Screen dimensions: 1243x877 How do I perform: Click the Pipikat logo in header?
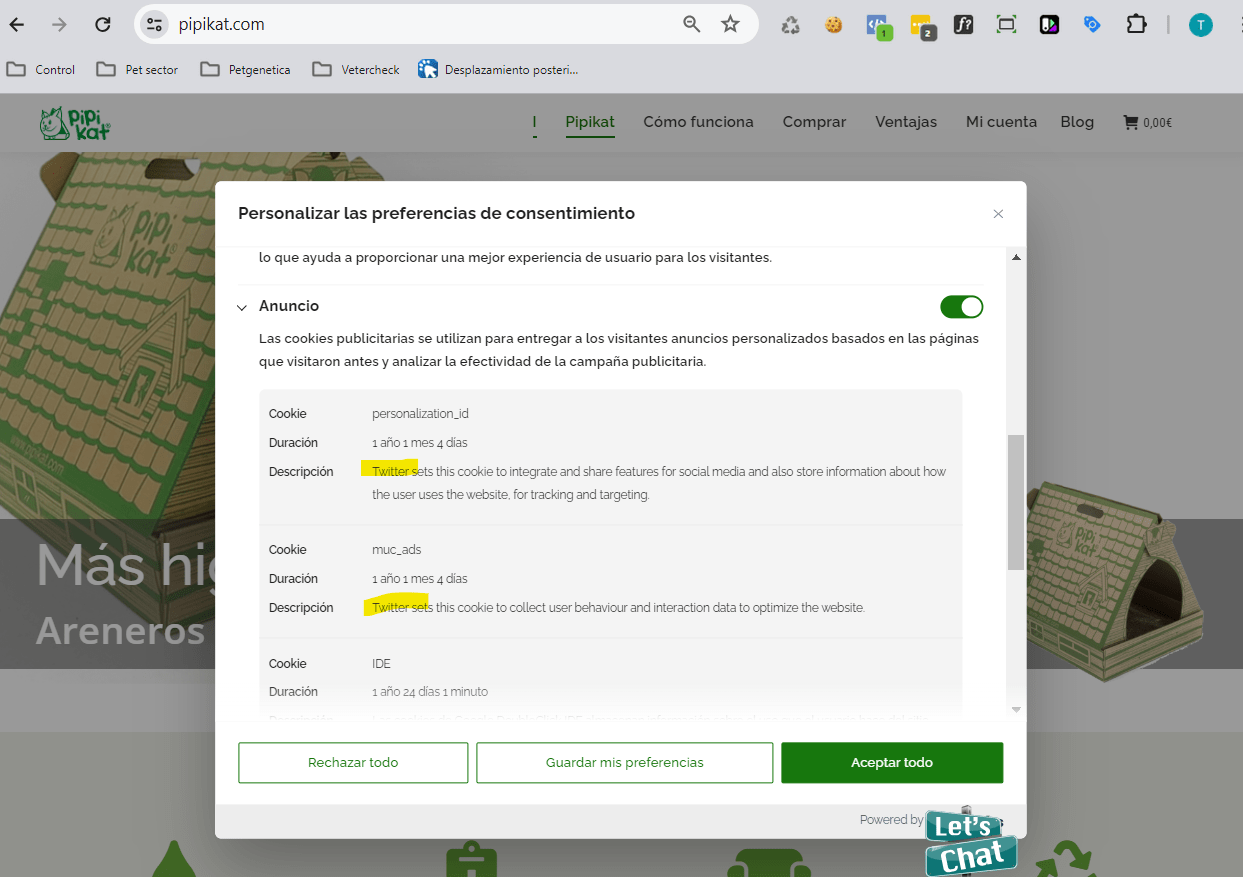75,123
